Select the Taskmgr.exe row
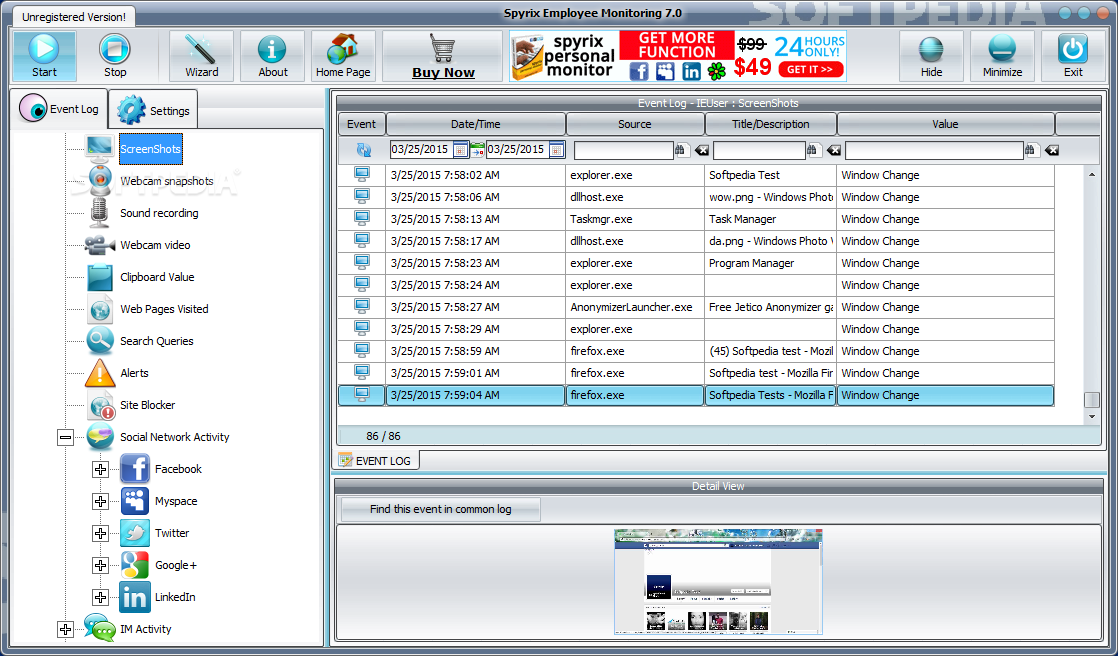 tap(696, 219)
